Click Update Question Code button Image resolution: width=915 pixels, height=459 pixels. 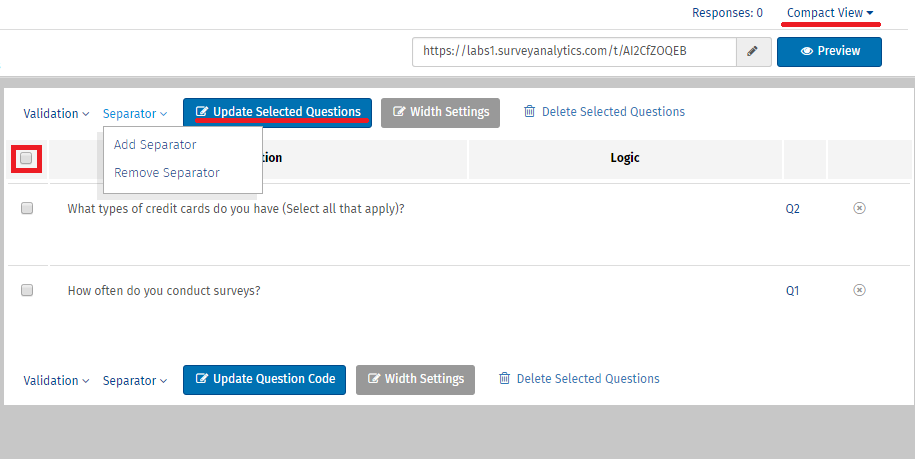click(265, 379)
